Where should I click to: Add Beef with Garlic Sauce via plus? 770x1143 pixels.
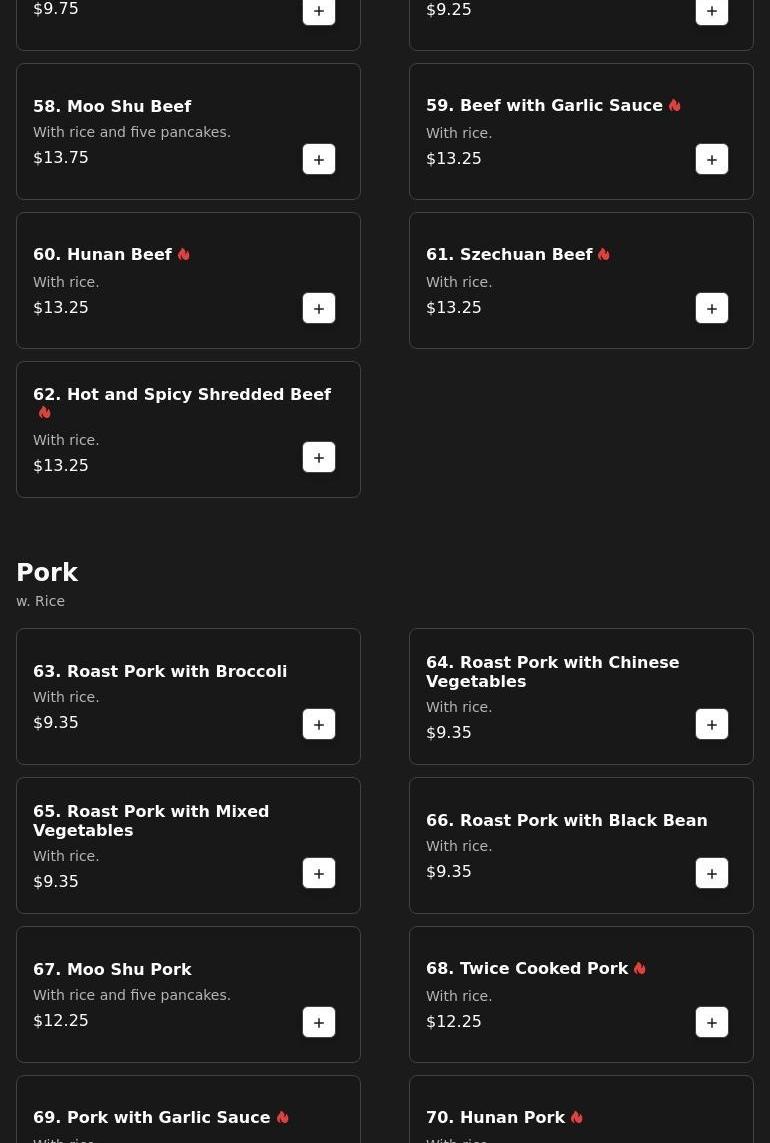[712, 160]
